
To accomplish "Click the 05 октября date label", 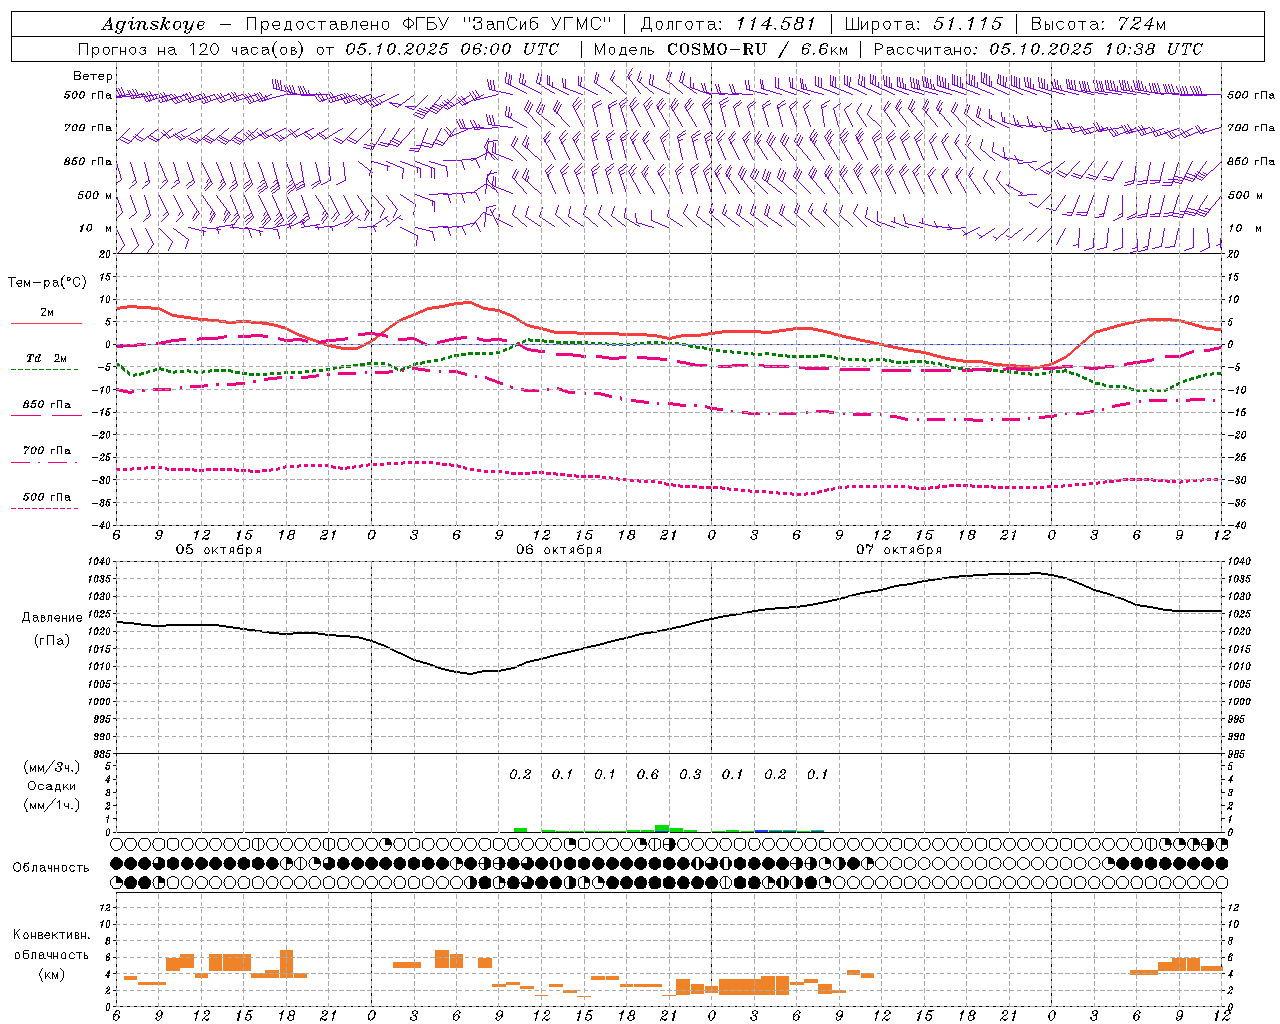I will click(x=219, y=550).
